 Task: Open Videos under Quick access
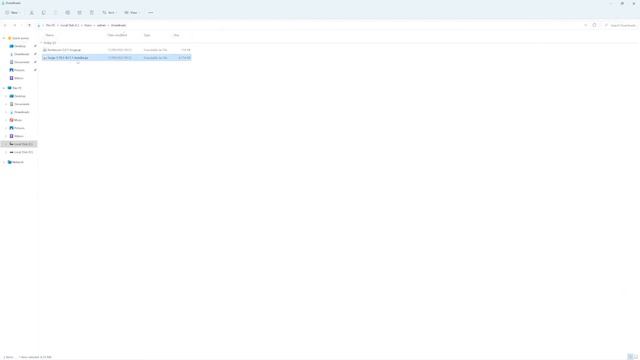coord(18,78)
